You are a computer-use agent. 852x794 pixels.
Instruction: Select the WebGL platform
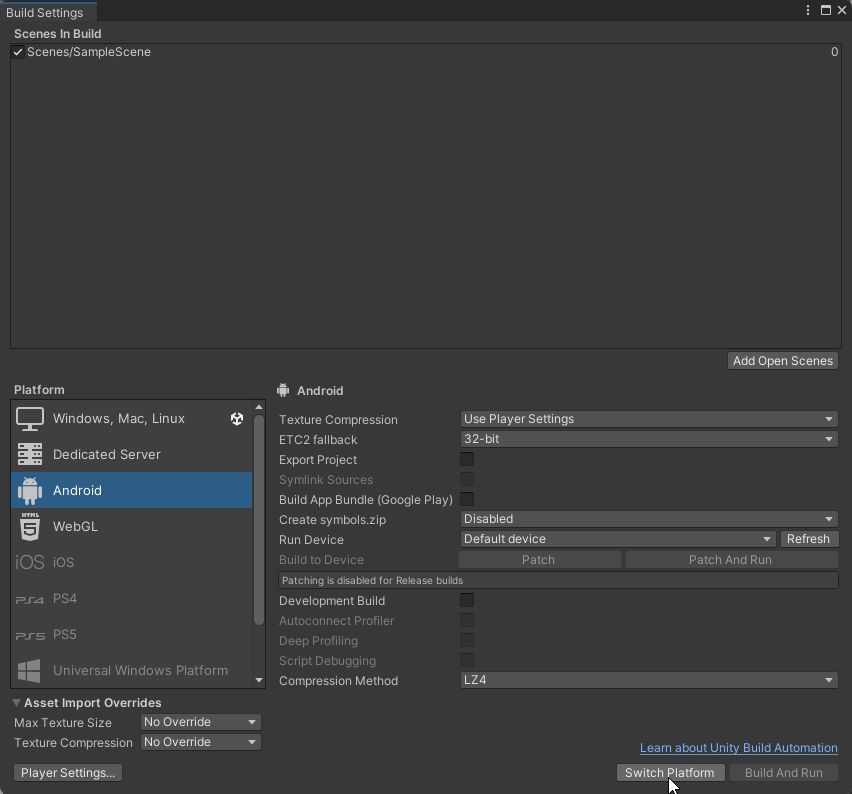[131, 526]
